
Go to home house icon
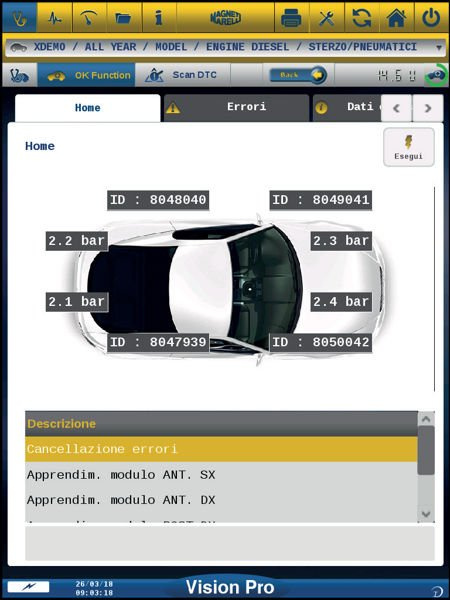(x=397, y=18)
